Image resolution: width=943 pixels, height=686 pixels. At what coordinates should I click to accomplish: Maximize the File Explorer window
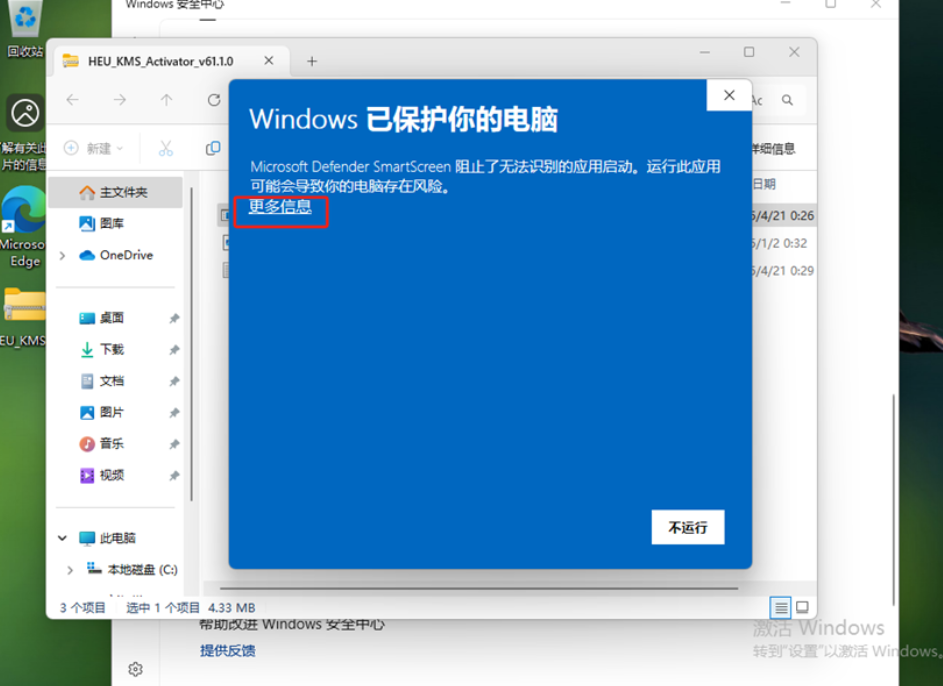pos(749,52)
